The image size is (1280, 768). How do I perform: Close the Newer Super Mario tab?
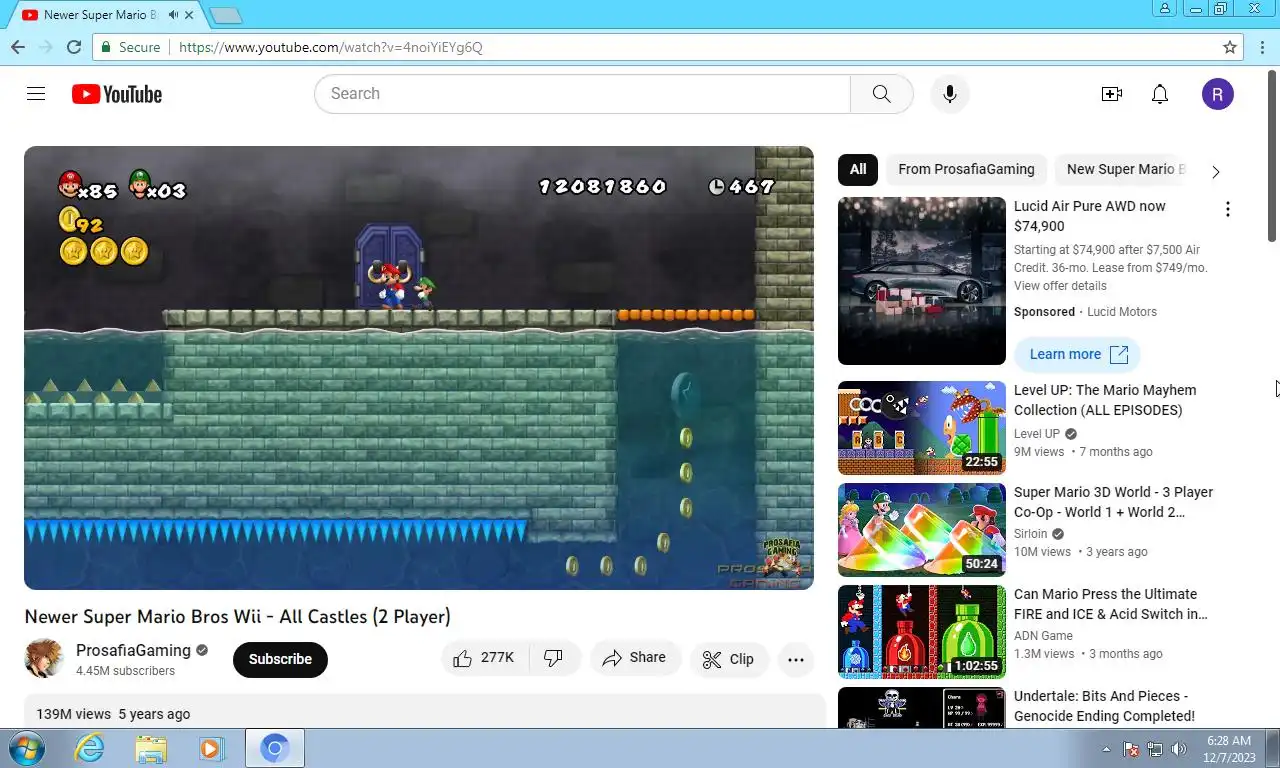click(x=190, y=15)
